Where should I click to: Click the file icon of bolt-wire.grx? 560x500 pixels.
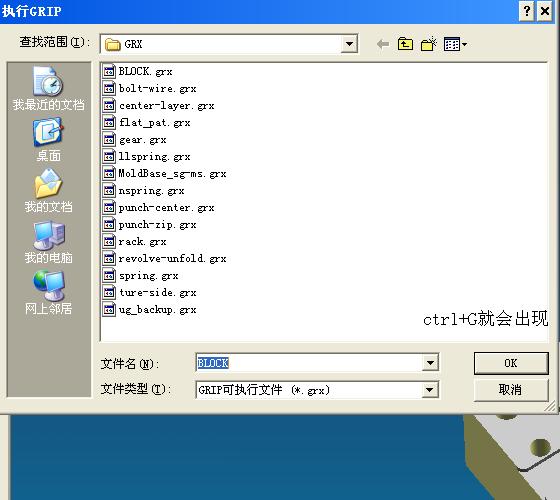109,88
